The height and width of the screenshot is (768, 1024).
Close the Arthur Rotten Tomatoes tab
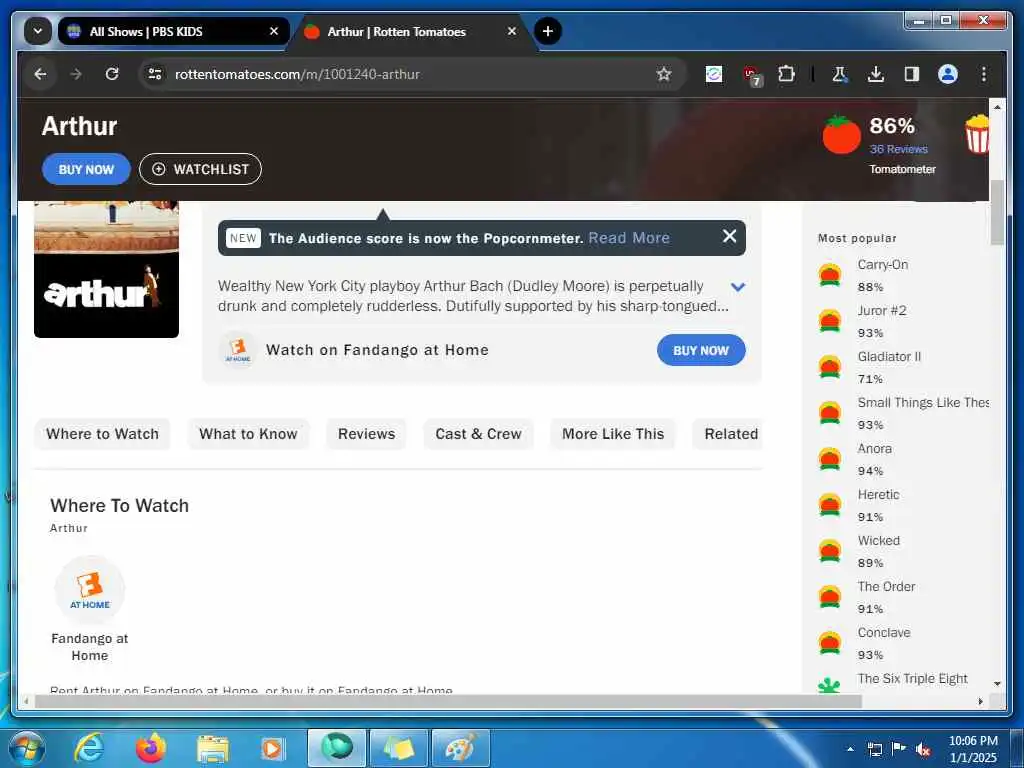pyautogui.click(x=511, y=31)
